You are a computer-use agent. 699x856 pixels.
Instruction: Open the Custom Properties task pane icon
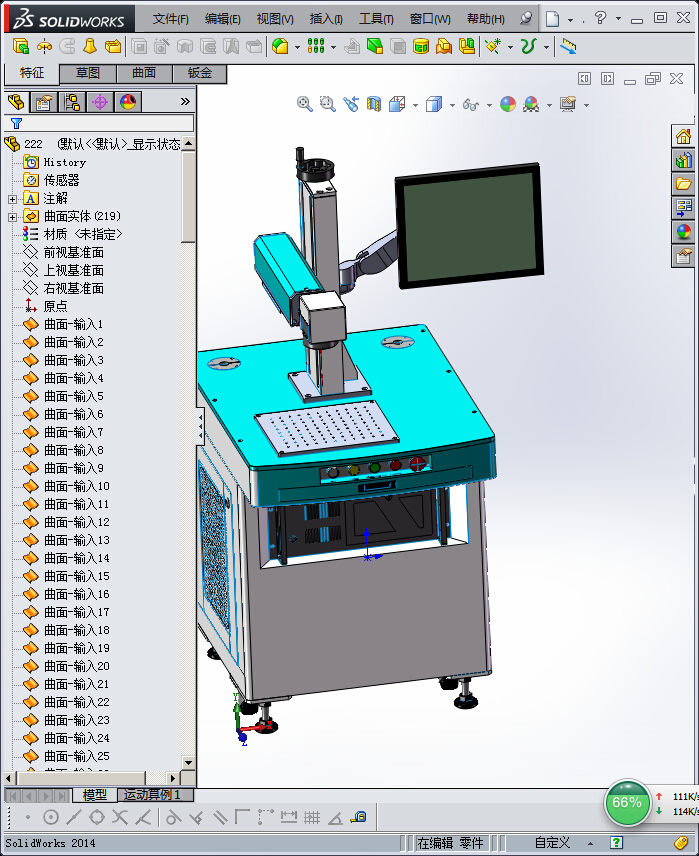tap(684, 255)
